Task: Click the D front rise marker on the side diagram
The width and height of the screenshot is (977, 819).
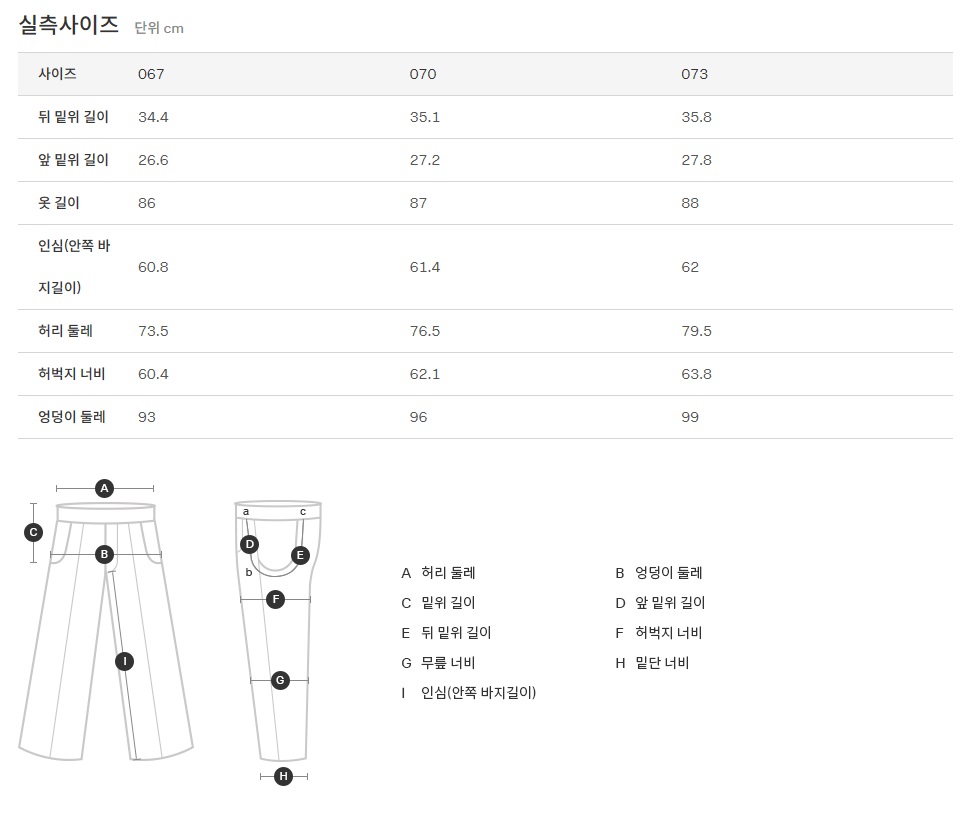Action: coord(250,544)
